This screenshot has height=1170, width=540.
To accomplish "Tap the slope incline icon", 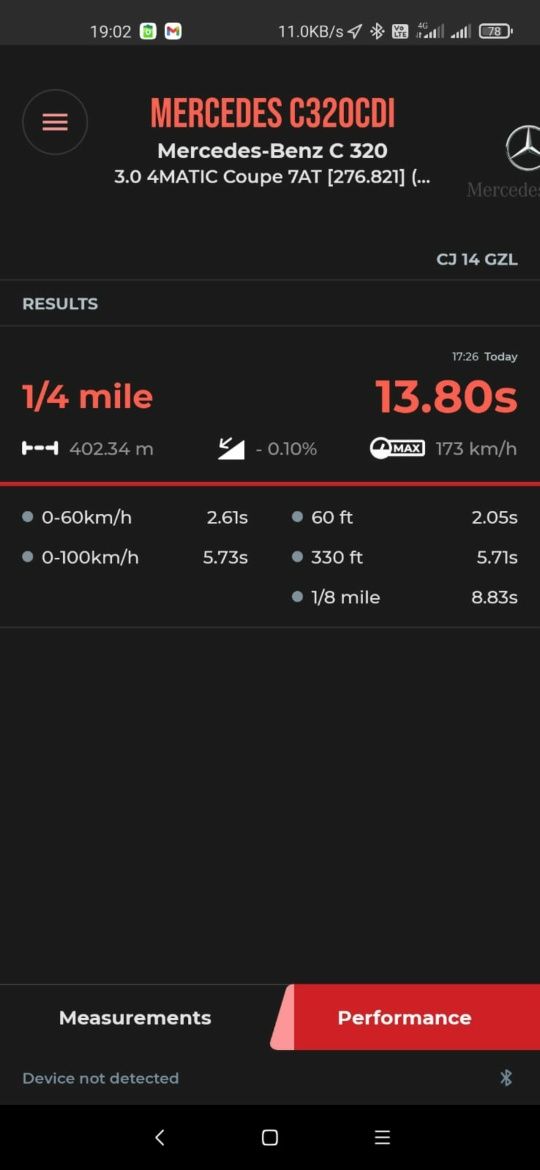I will click(x=231, y=448).
